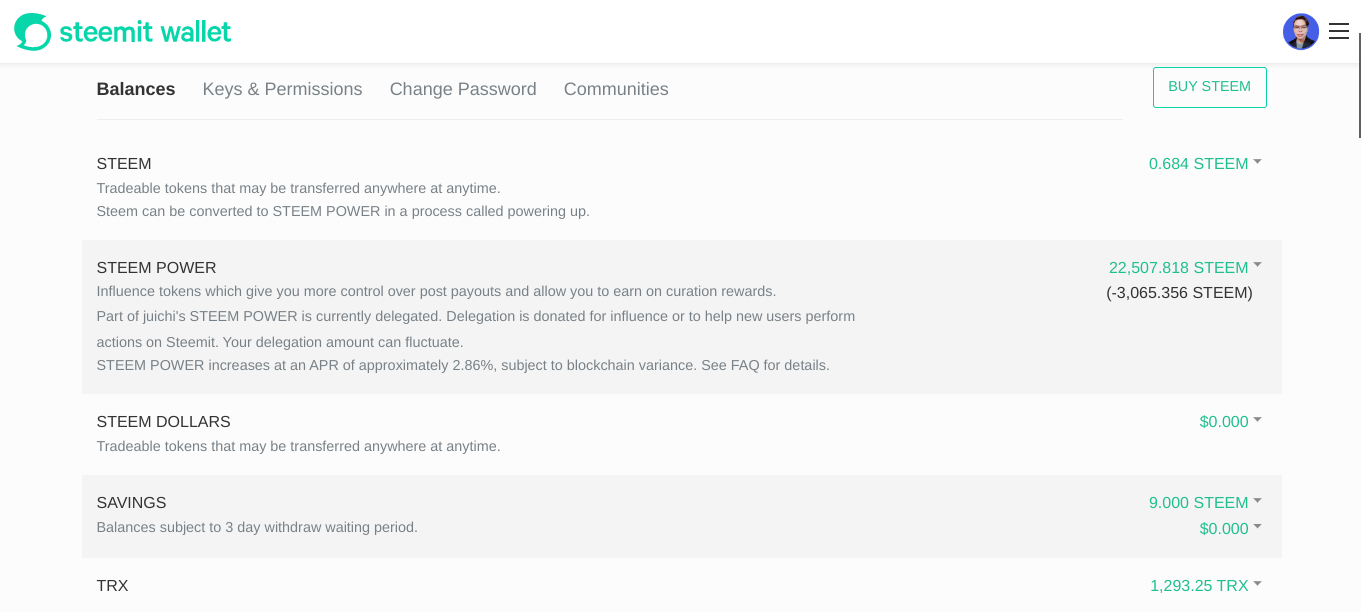The height and width of the screenshot is (612, 1361).
Task: Open the user profile avatar
Action: coord(1300,32)
